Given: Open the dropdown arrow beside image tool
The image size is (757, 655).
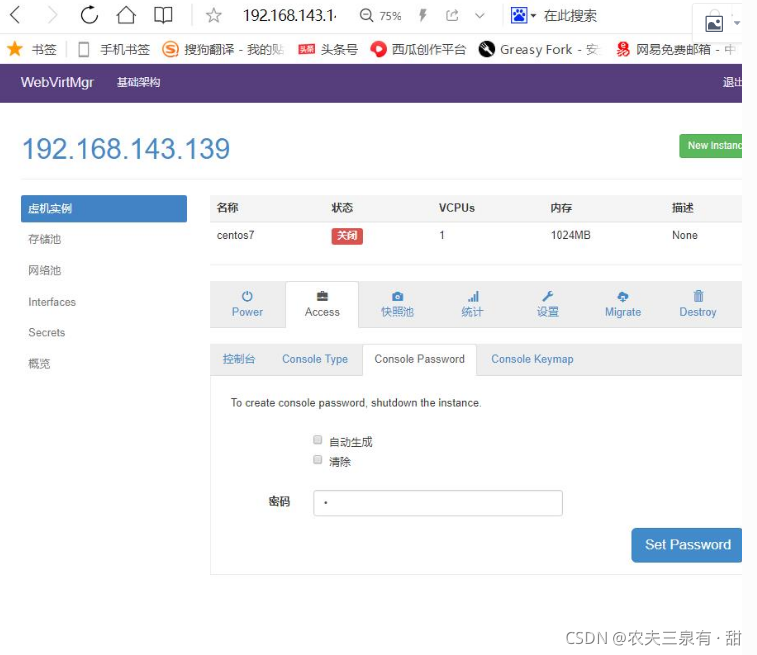Looking at the screenshot, I should click(x=737, y=23).
